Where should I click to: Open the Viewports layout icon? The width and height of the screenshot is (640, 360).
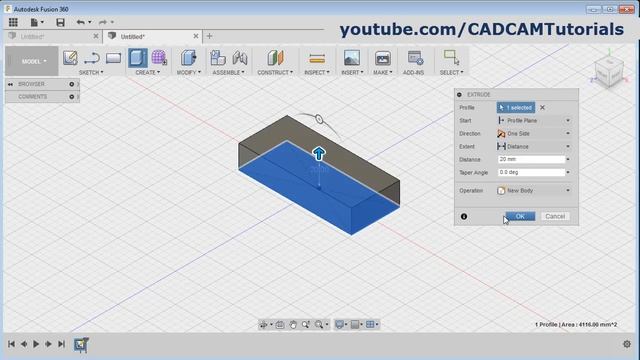click(370, 324)
